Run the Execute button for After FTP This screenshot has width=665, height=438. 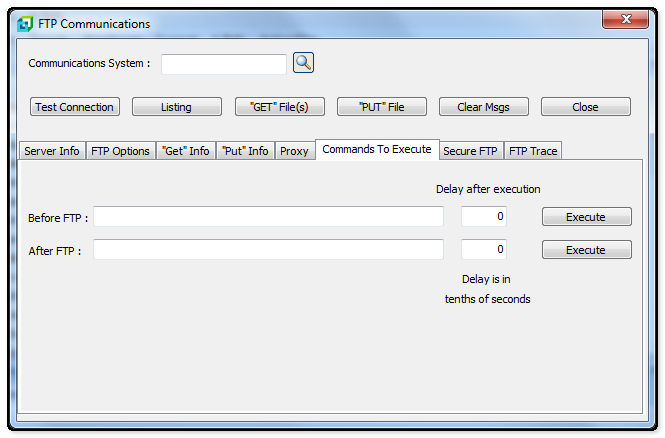586,250
